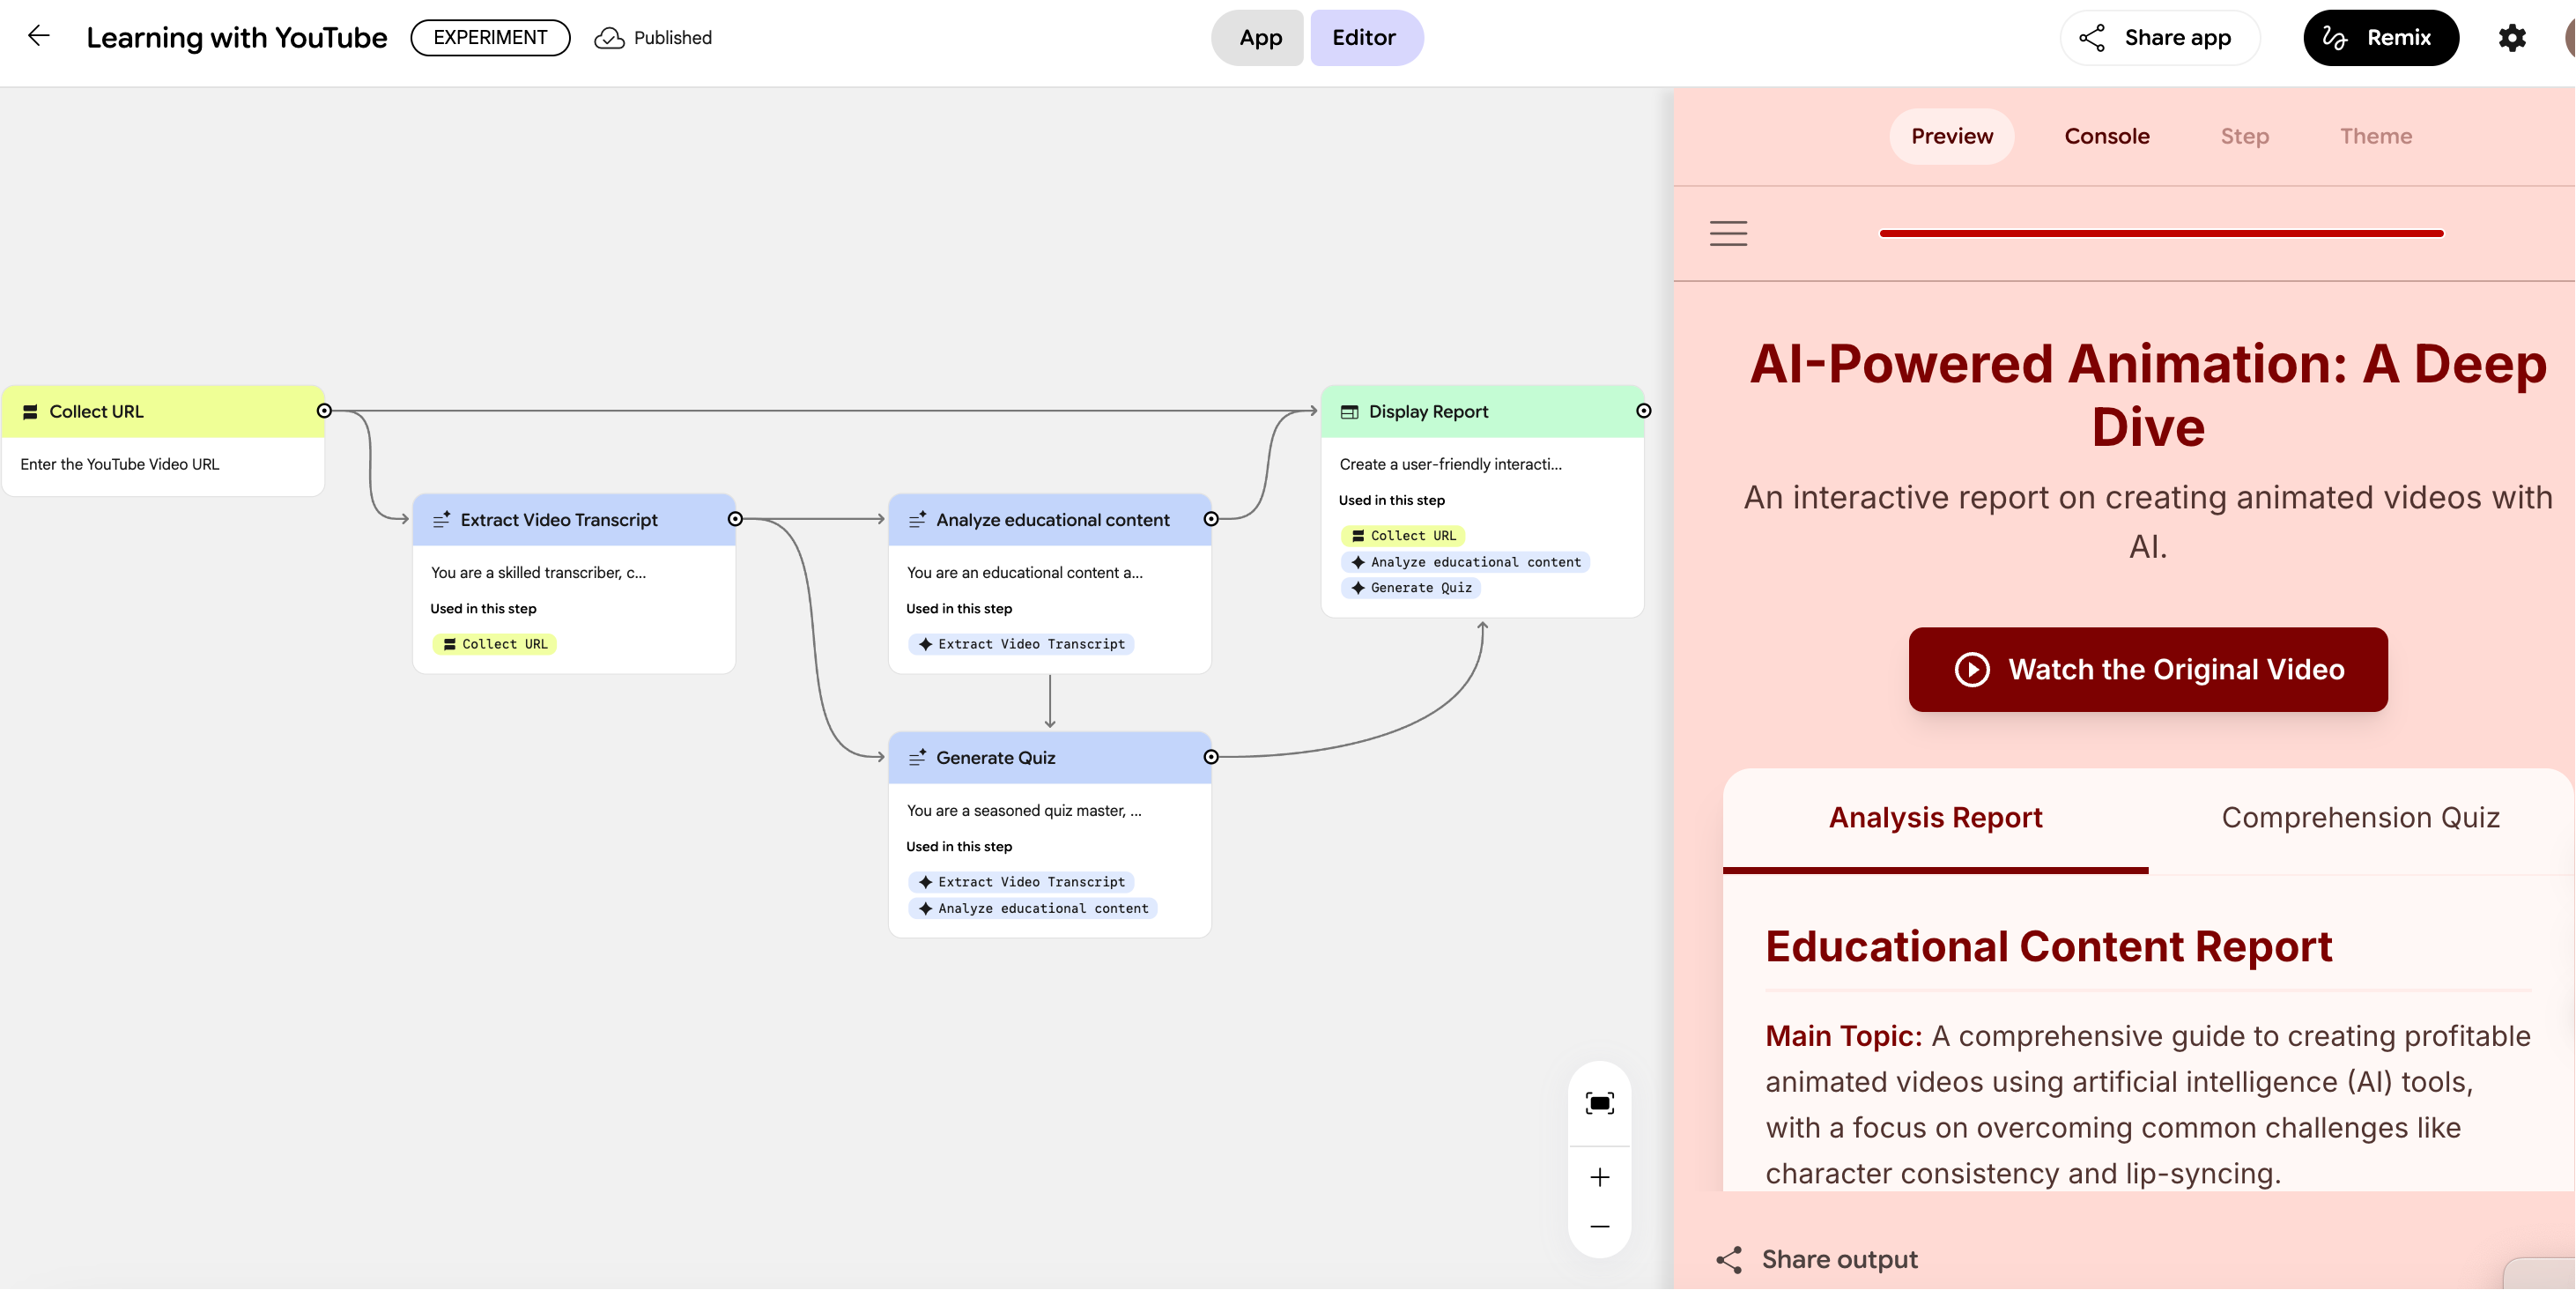The image size is (2576, 1290).
Task: Open the Theme tab
Action: [x=2375, y=136]
